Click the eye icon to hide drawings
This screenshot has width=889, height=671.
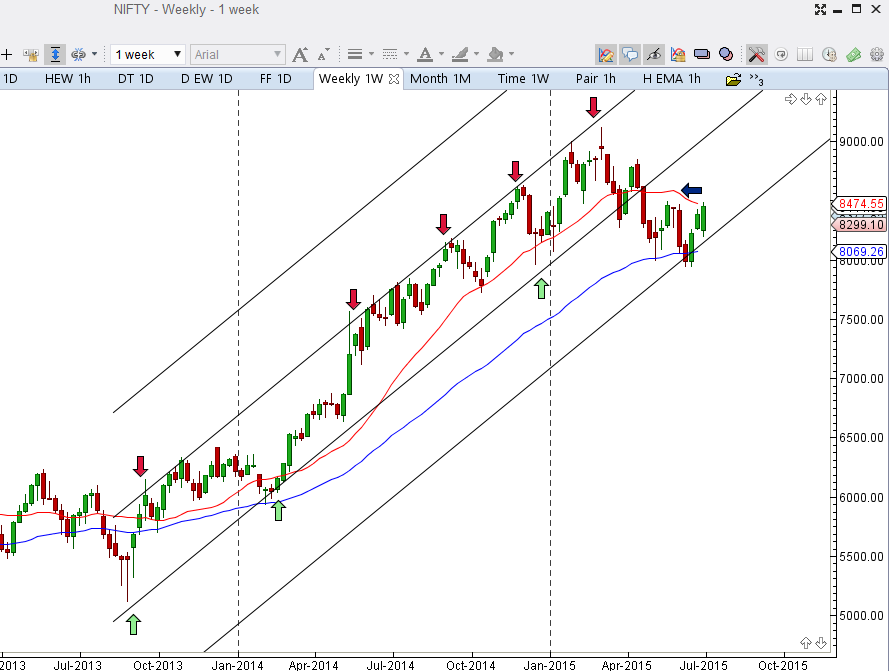651,54
